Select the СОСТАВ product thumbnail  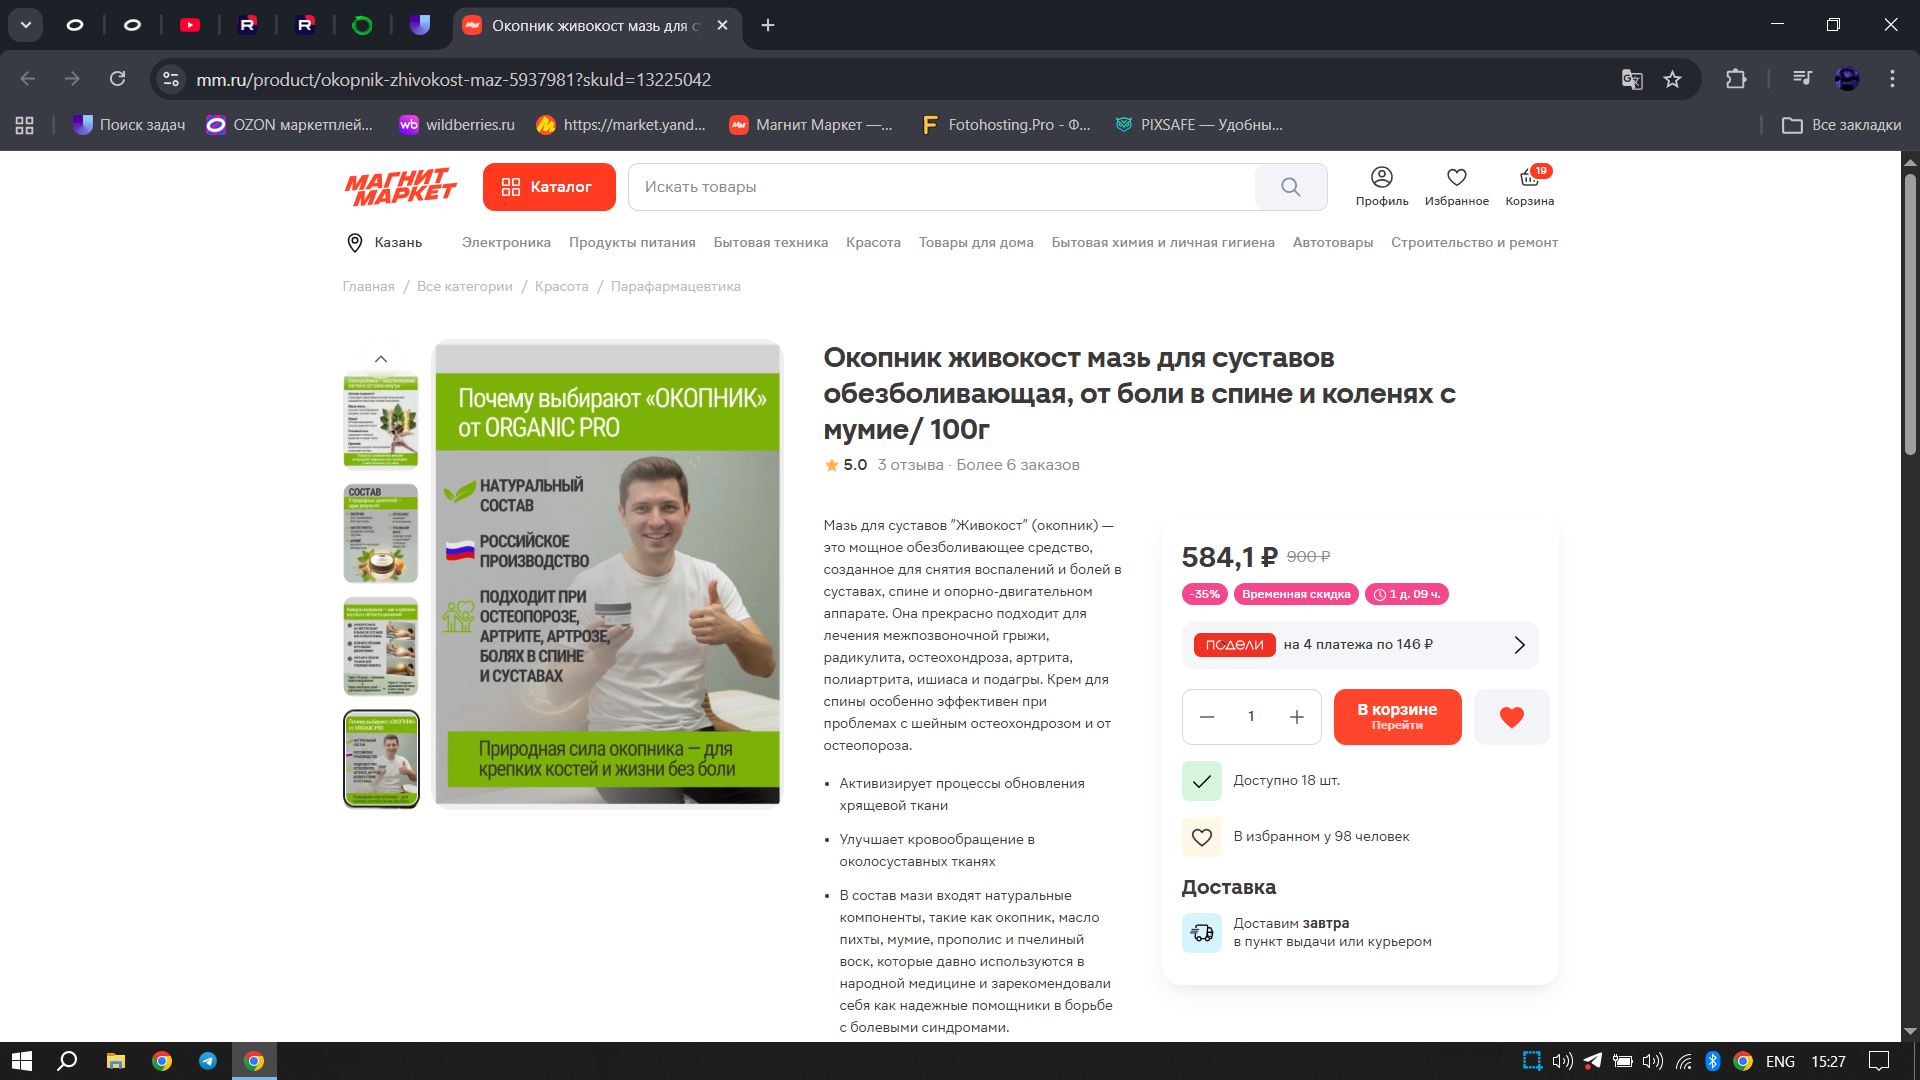(381, 534)
